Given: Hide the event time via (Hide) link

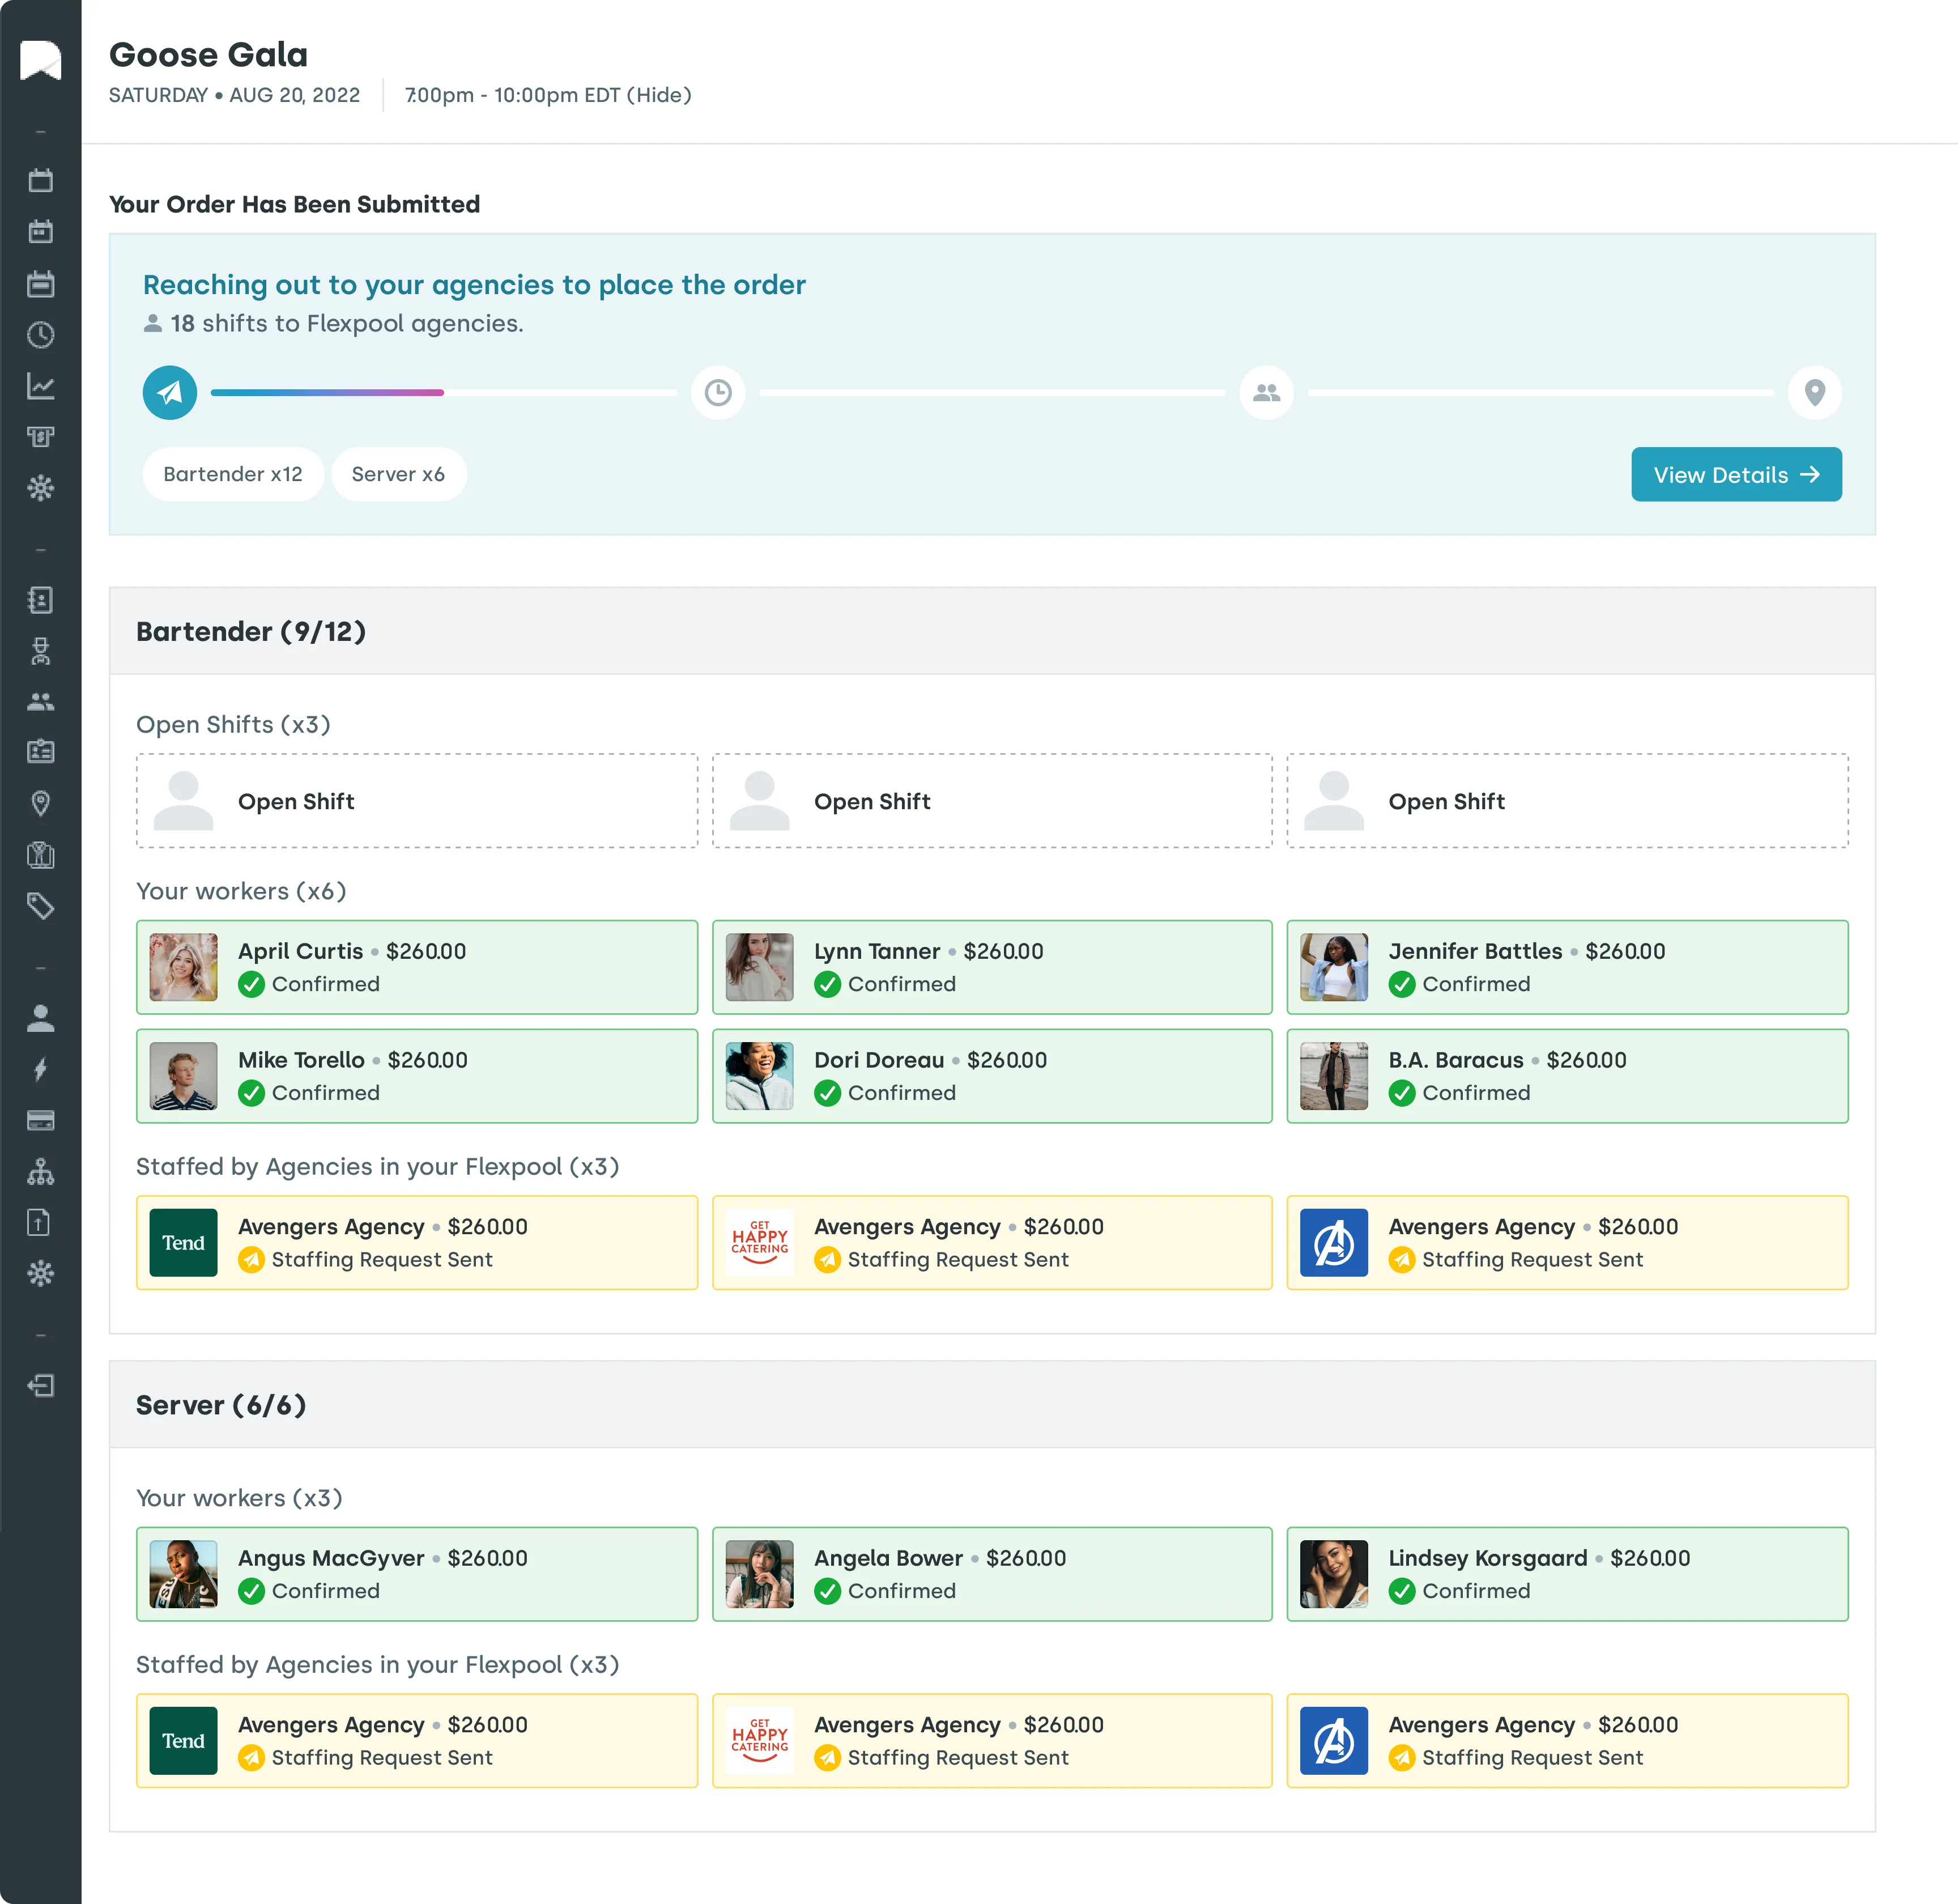Looking at the screenshot, I should tap(659, 95).
